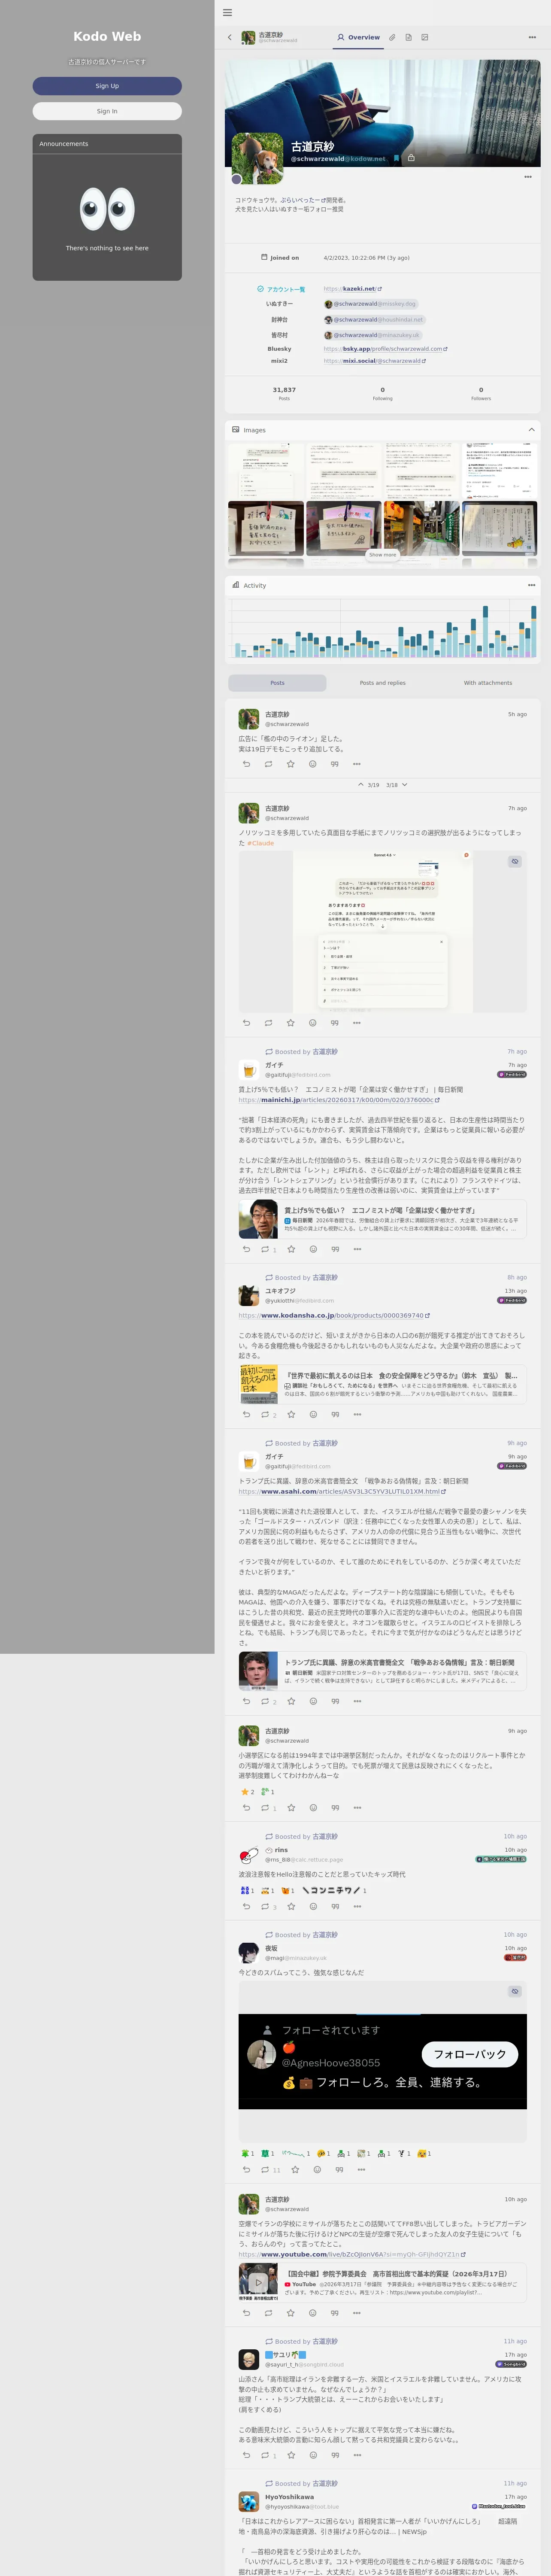551x2576 pixels.
Task: Add emoji reaction to asahi.com post
Action: pyautogui.click(x=313, y=1701)
